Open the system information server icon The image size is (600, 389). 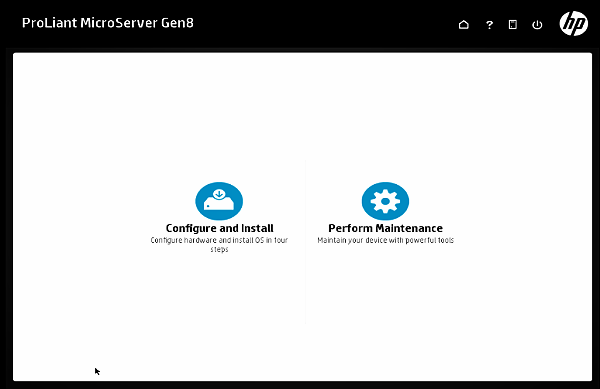click(513, 25)
